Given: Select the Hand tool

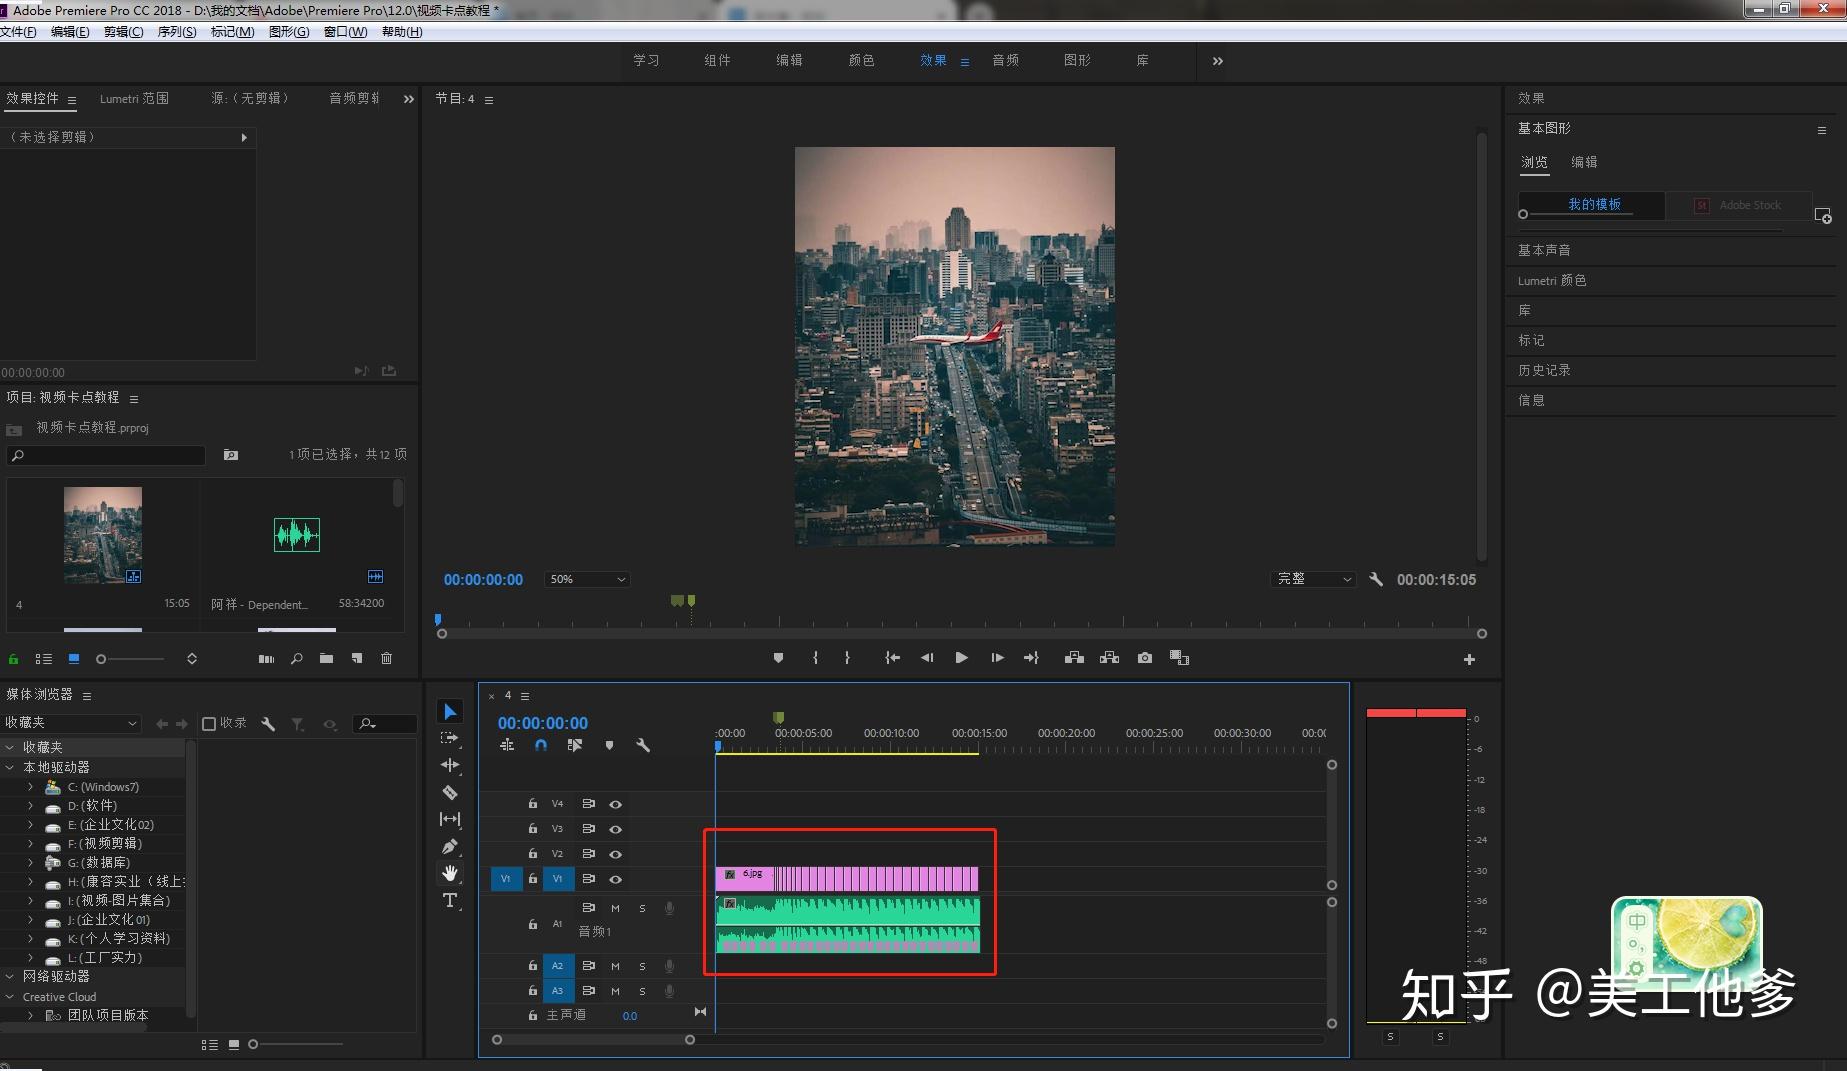Looking at the screenshot, I should [450, 873].
